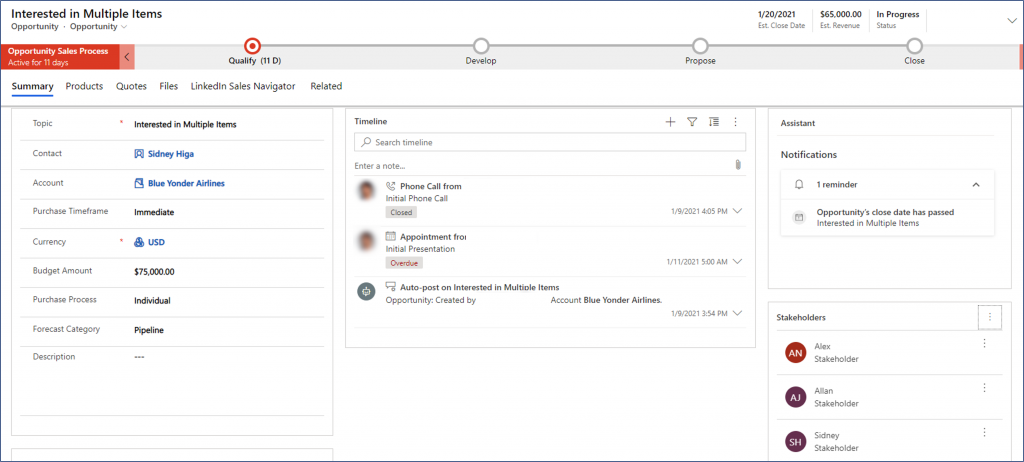Click the reminder bell icon
The height and width of the screenshot is (462, 1024).
tap(799, 184)
